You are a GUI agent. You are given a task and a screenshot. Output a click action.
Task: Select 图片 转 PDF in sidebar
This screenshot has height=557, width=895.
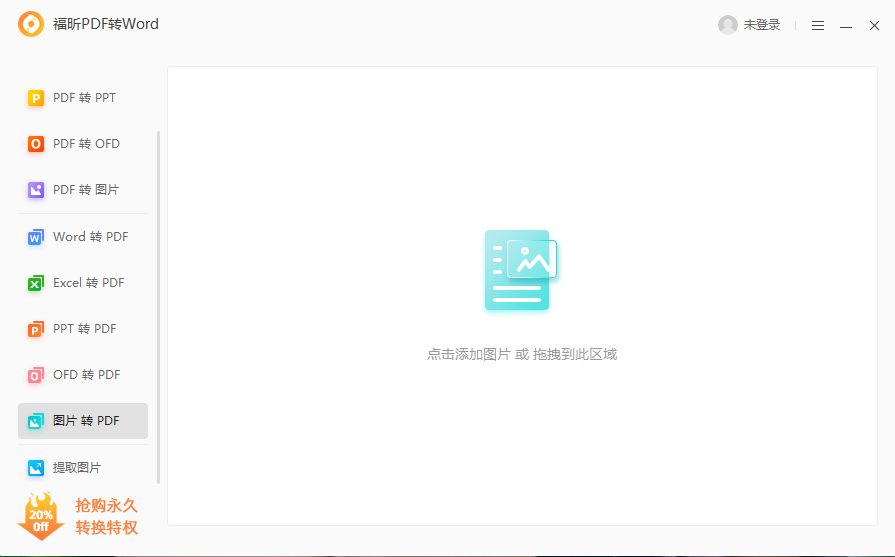(x=83, y=421)
